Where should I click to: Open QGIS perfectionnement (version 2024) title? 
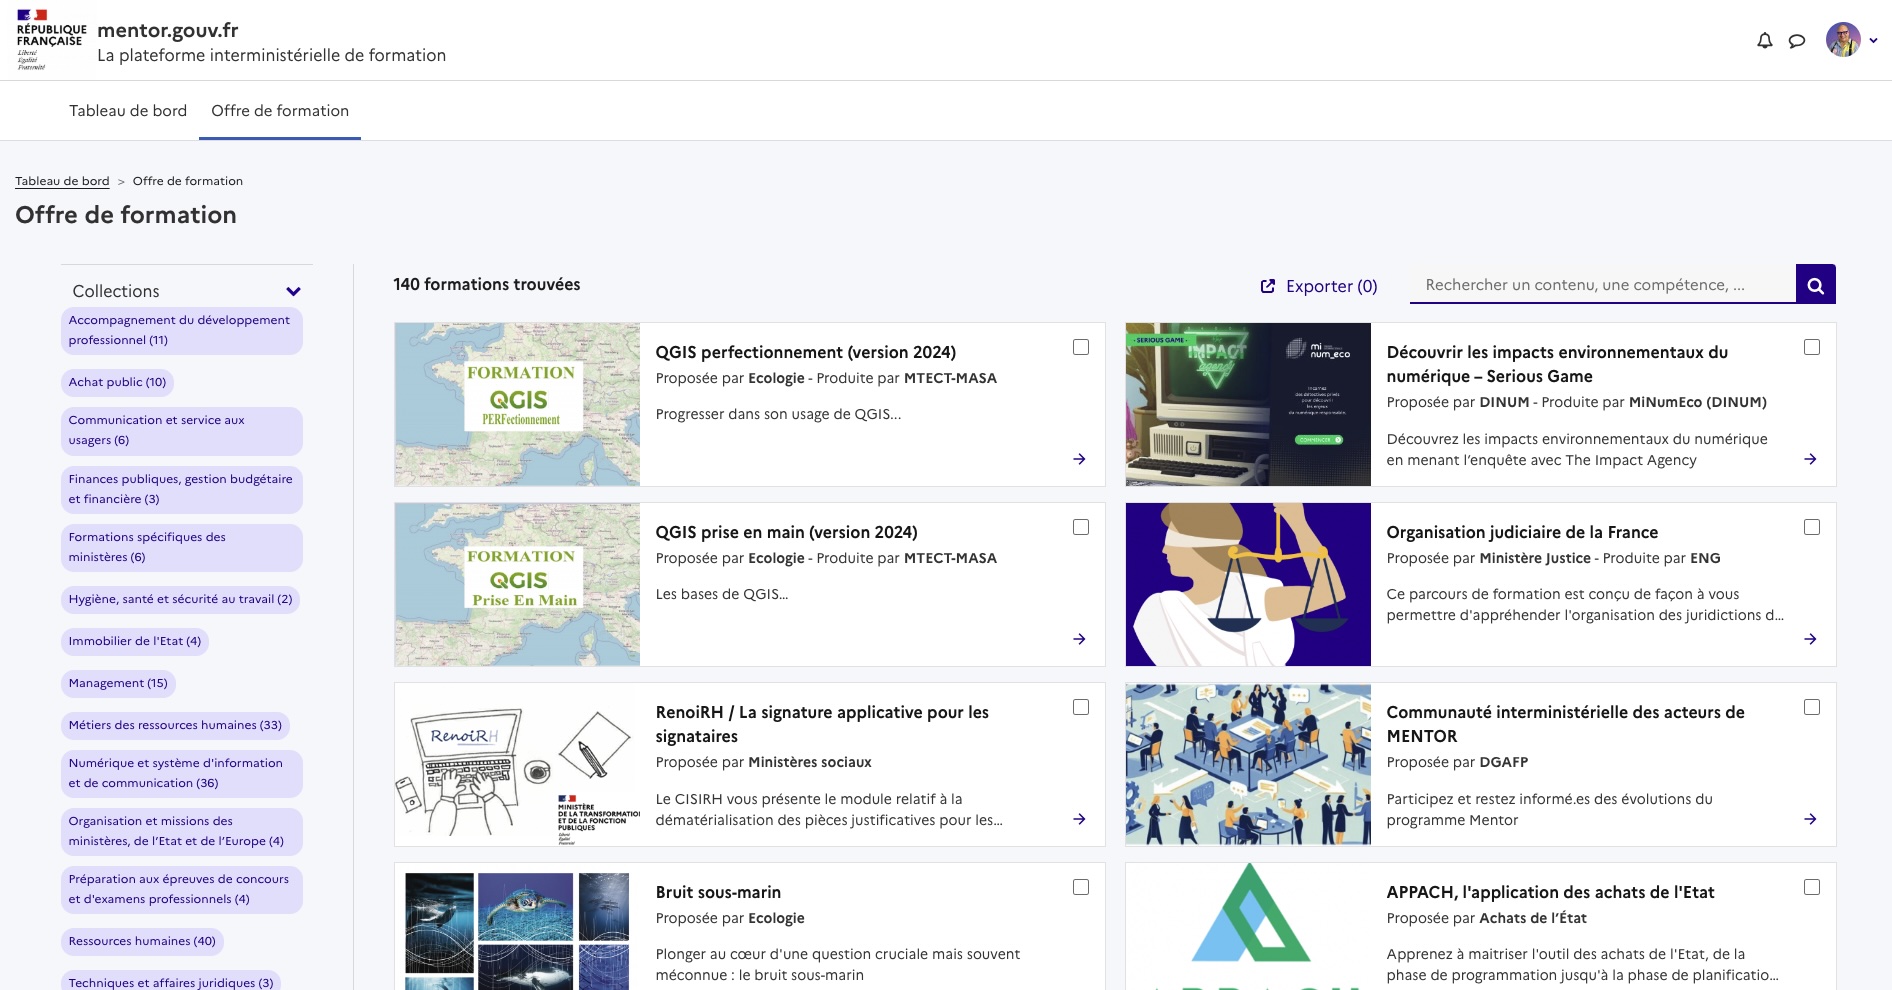(806, 352)
